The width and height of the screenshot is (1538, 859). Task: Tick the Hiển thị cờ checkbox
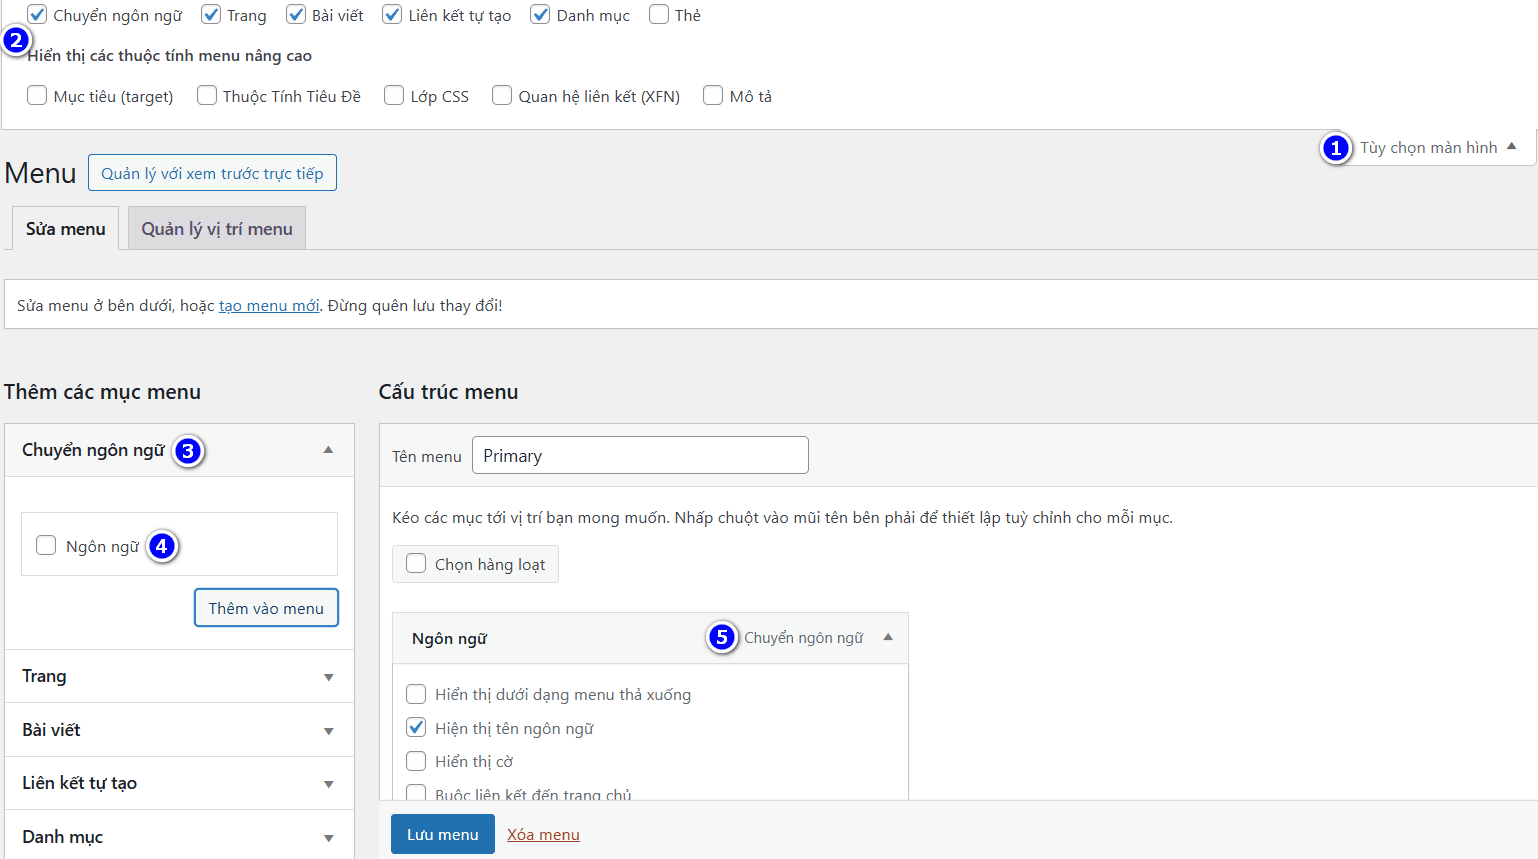click(416, 761)
